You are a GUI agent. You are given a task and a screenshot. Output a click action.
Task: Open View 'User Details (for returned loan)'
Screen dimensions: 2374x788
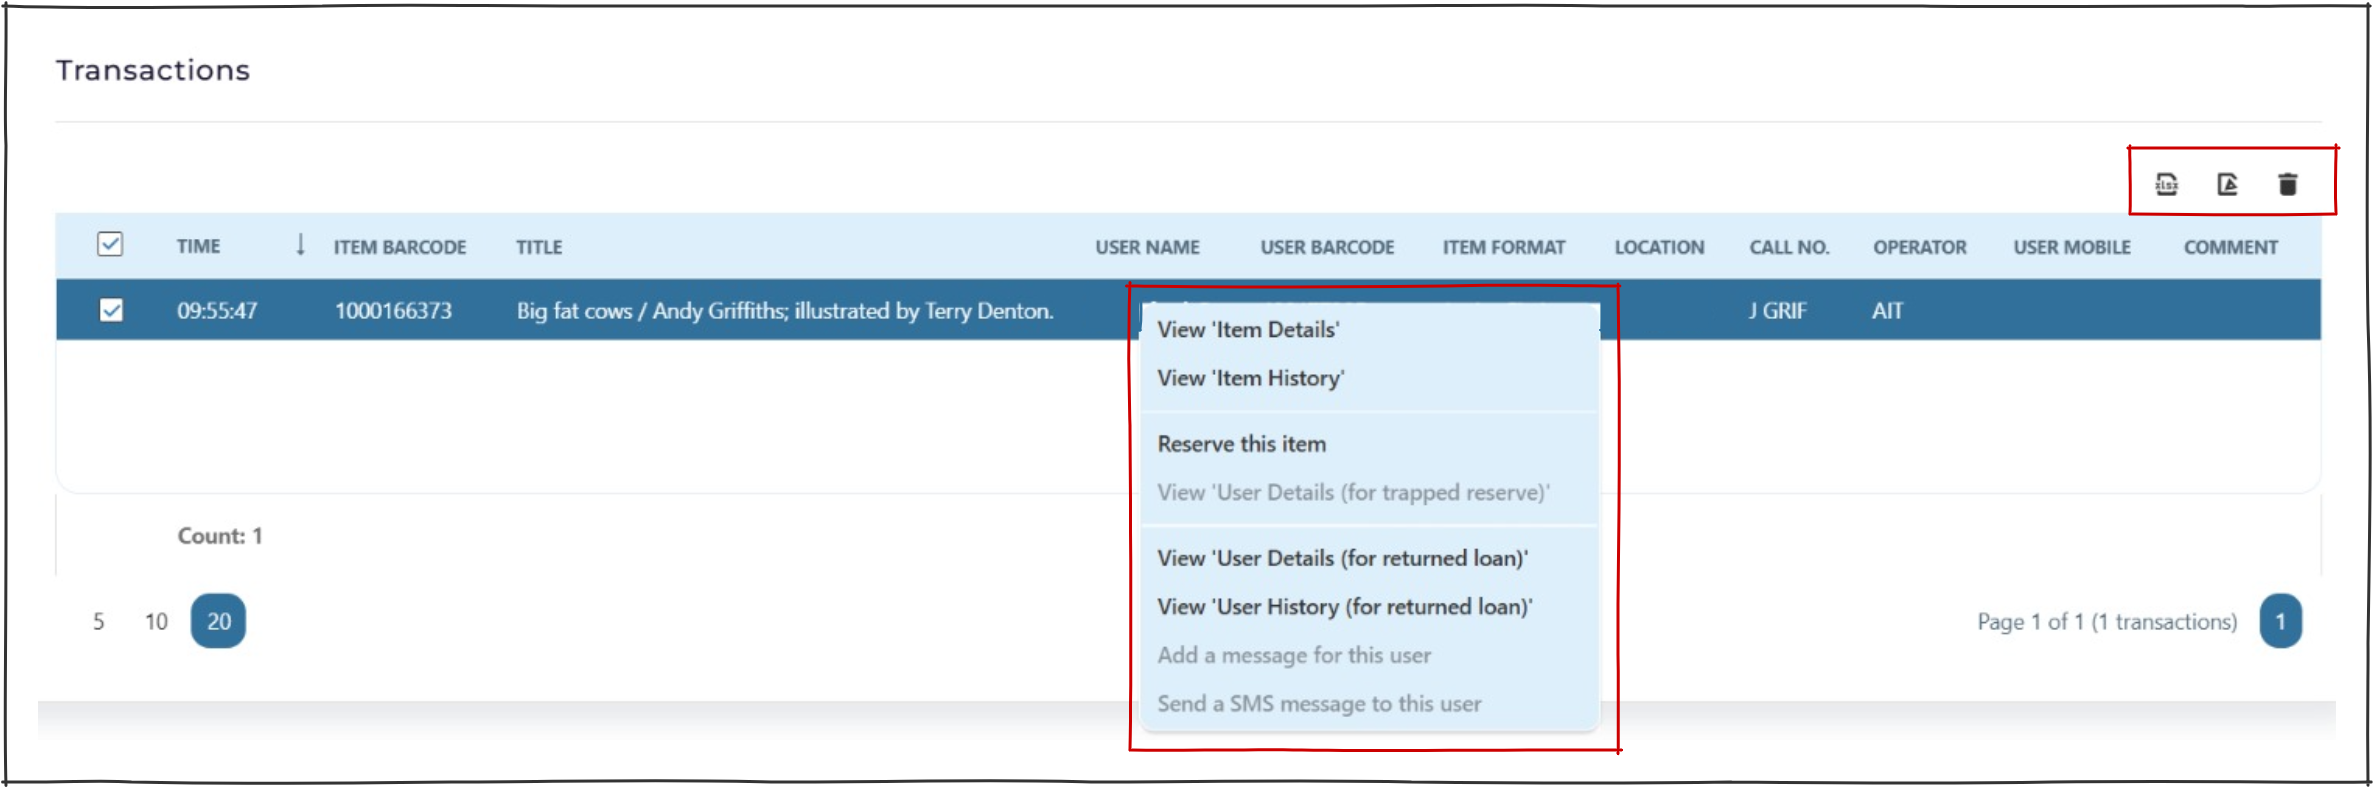pos(1342,558)
